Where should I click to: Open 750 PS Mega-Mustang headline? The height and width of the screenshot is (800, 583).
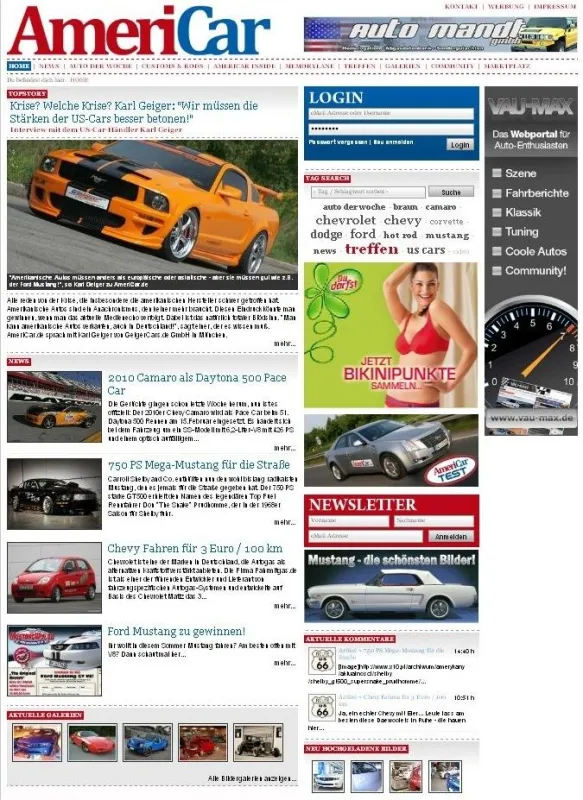(198, 465)
